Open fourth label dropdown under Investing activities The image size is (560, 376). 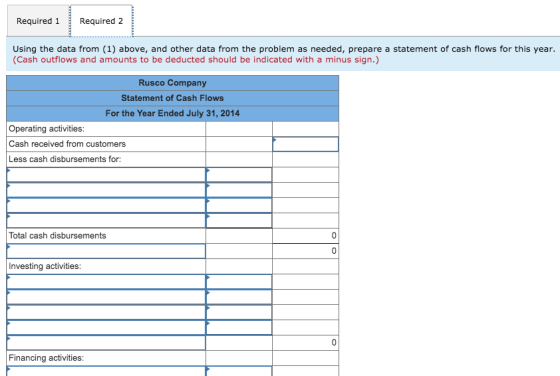pyautogui.click(x=106, y=327)
